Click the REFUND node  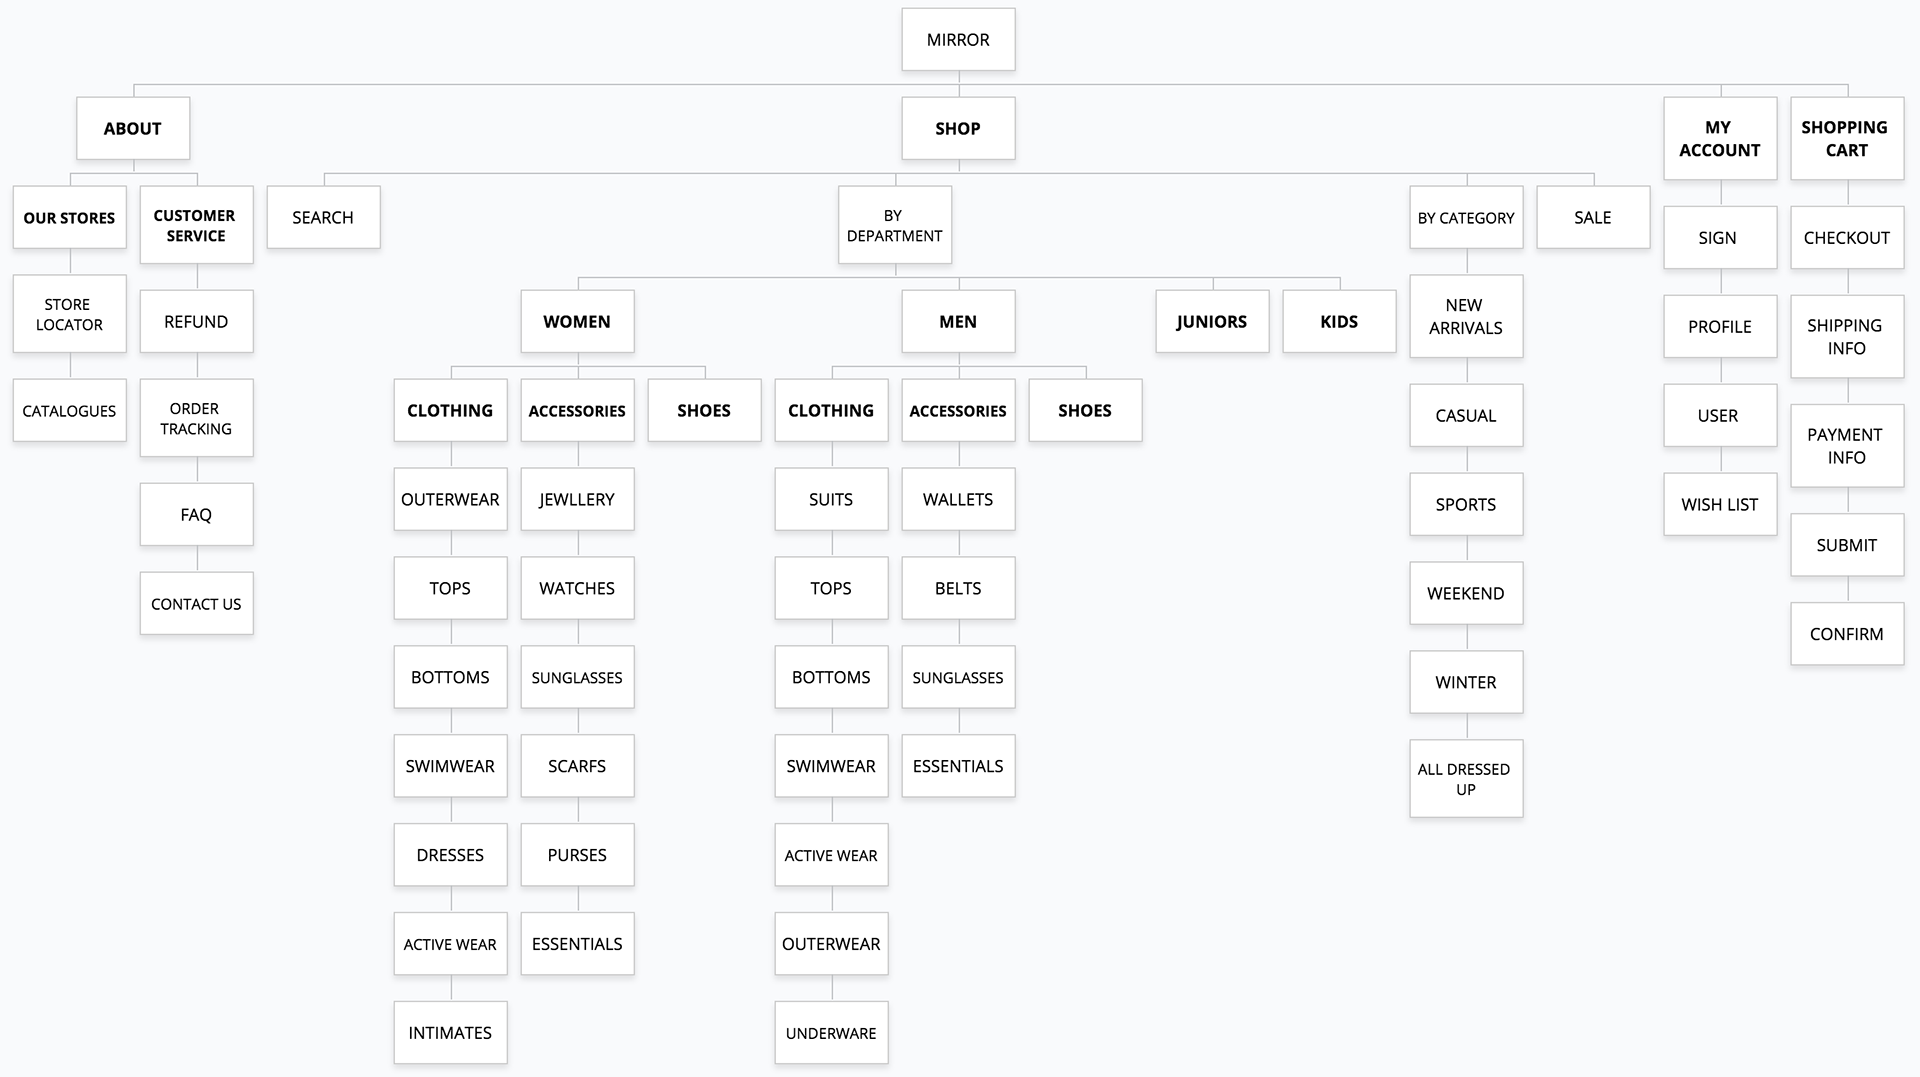[x=197, y=321]
